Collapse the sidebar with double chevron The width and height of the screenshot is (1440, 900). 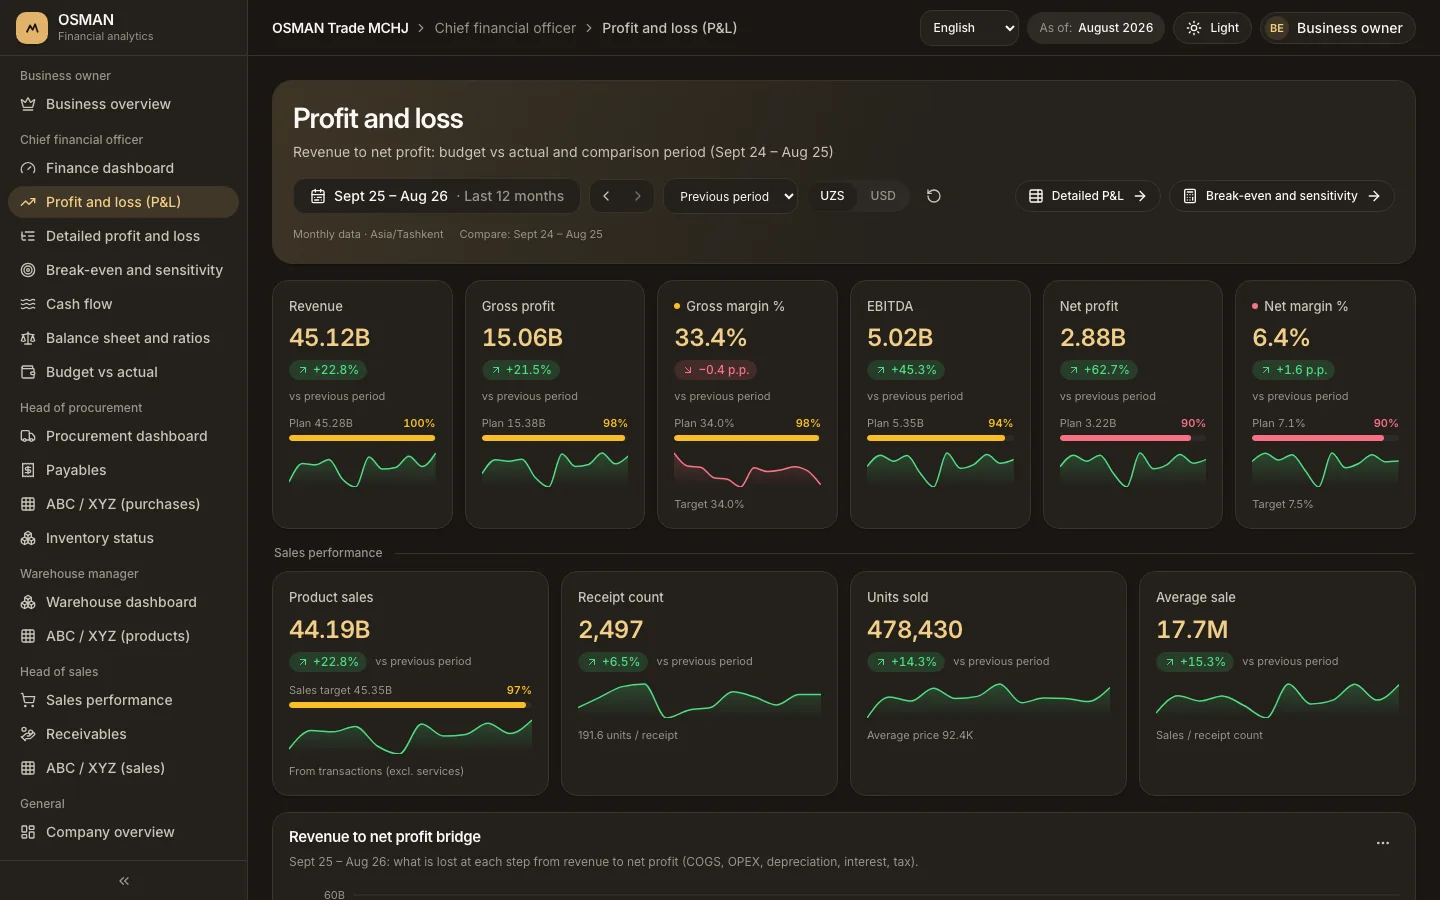(124, 881)
